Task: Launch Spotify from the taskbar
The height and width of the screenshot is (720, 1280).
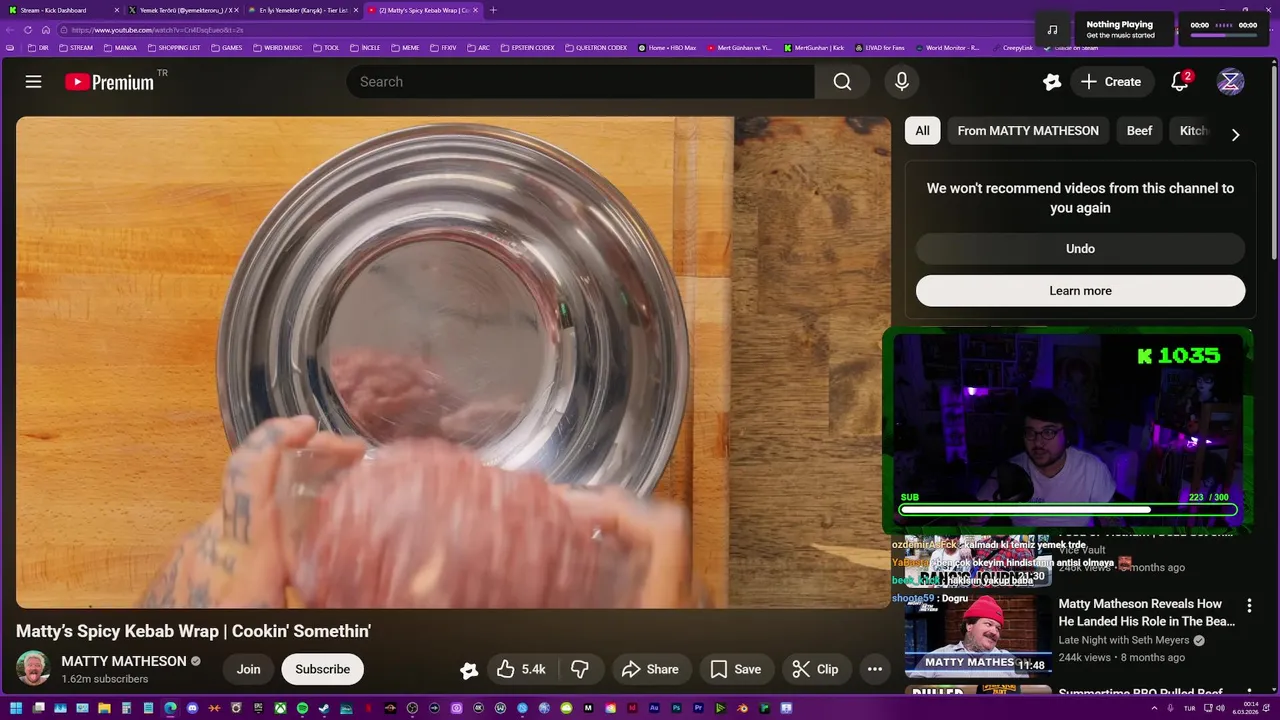Action: click(302, 708)
